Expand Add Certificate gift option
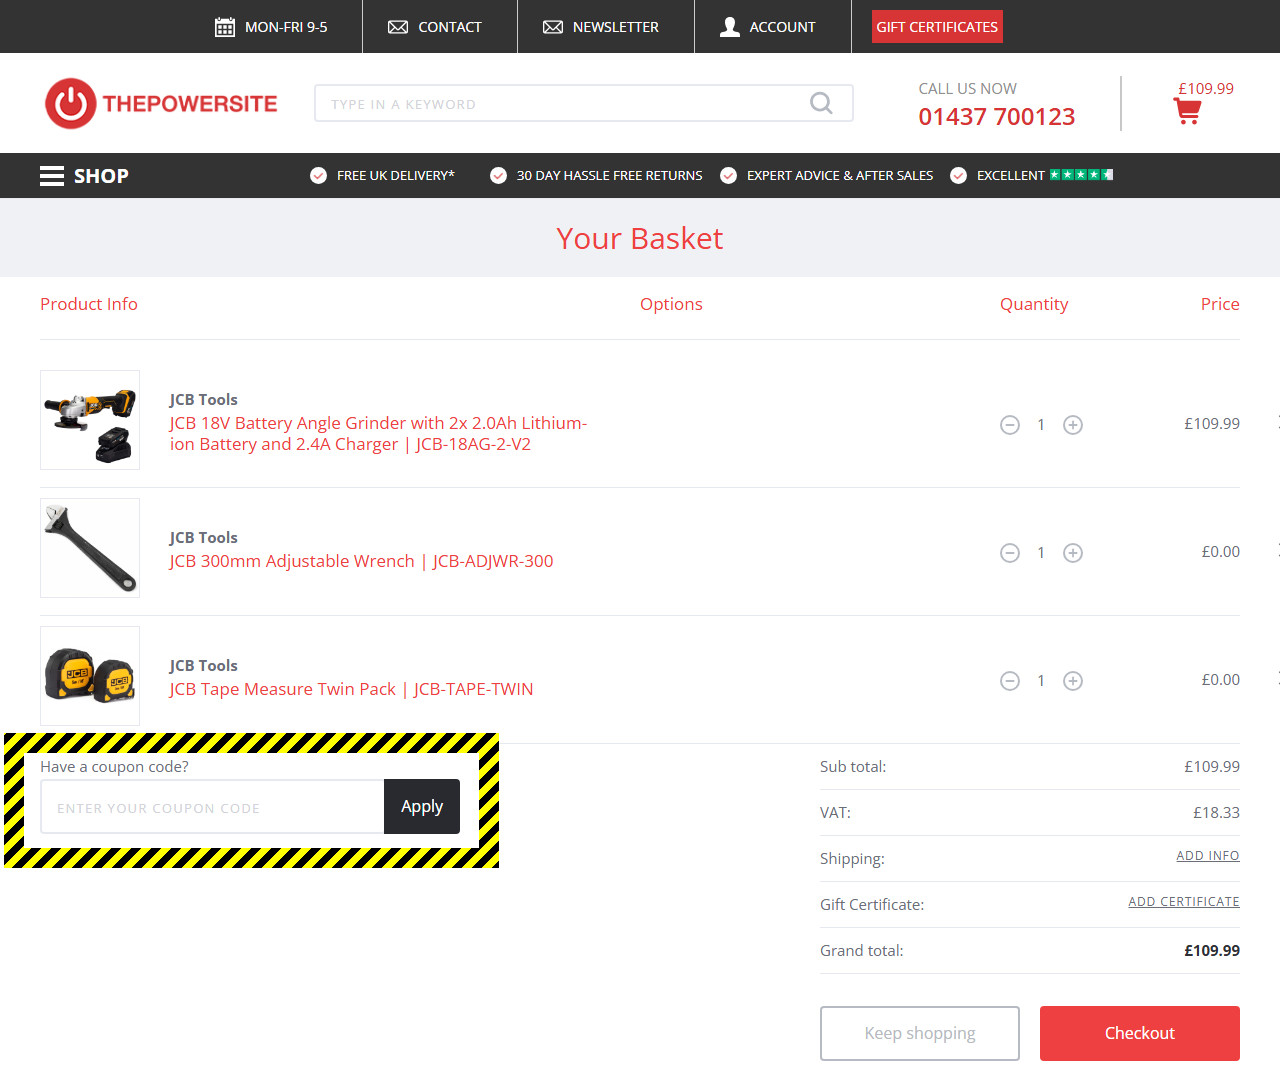1280x1080 pixels. click(x=1183, y=902)
